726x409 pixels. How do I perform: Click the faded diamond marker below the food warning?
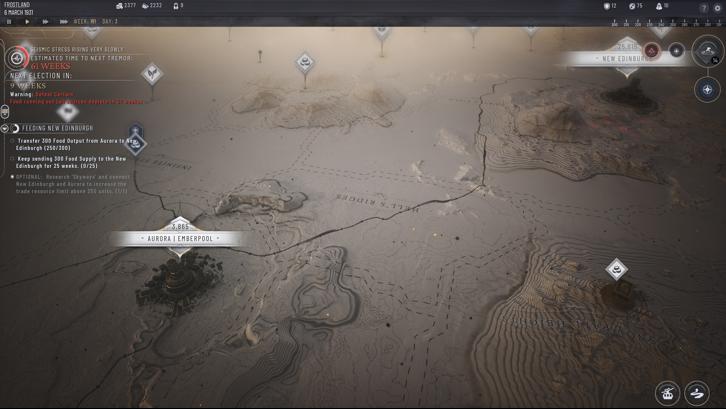pos(68,112)
